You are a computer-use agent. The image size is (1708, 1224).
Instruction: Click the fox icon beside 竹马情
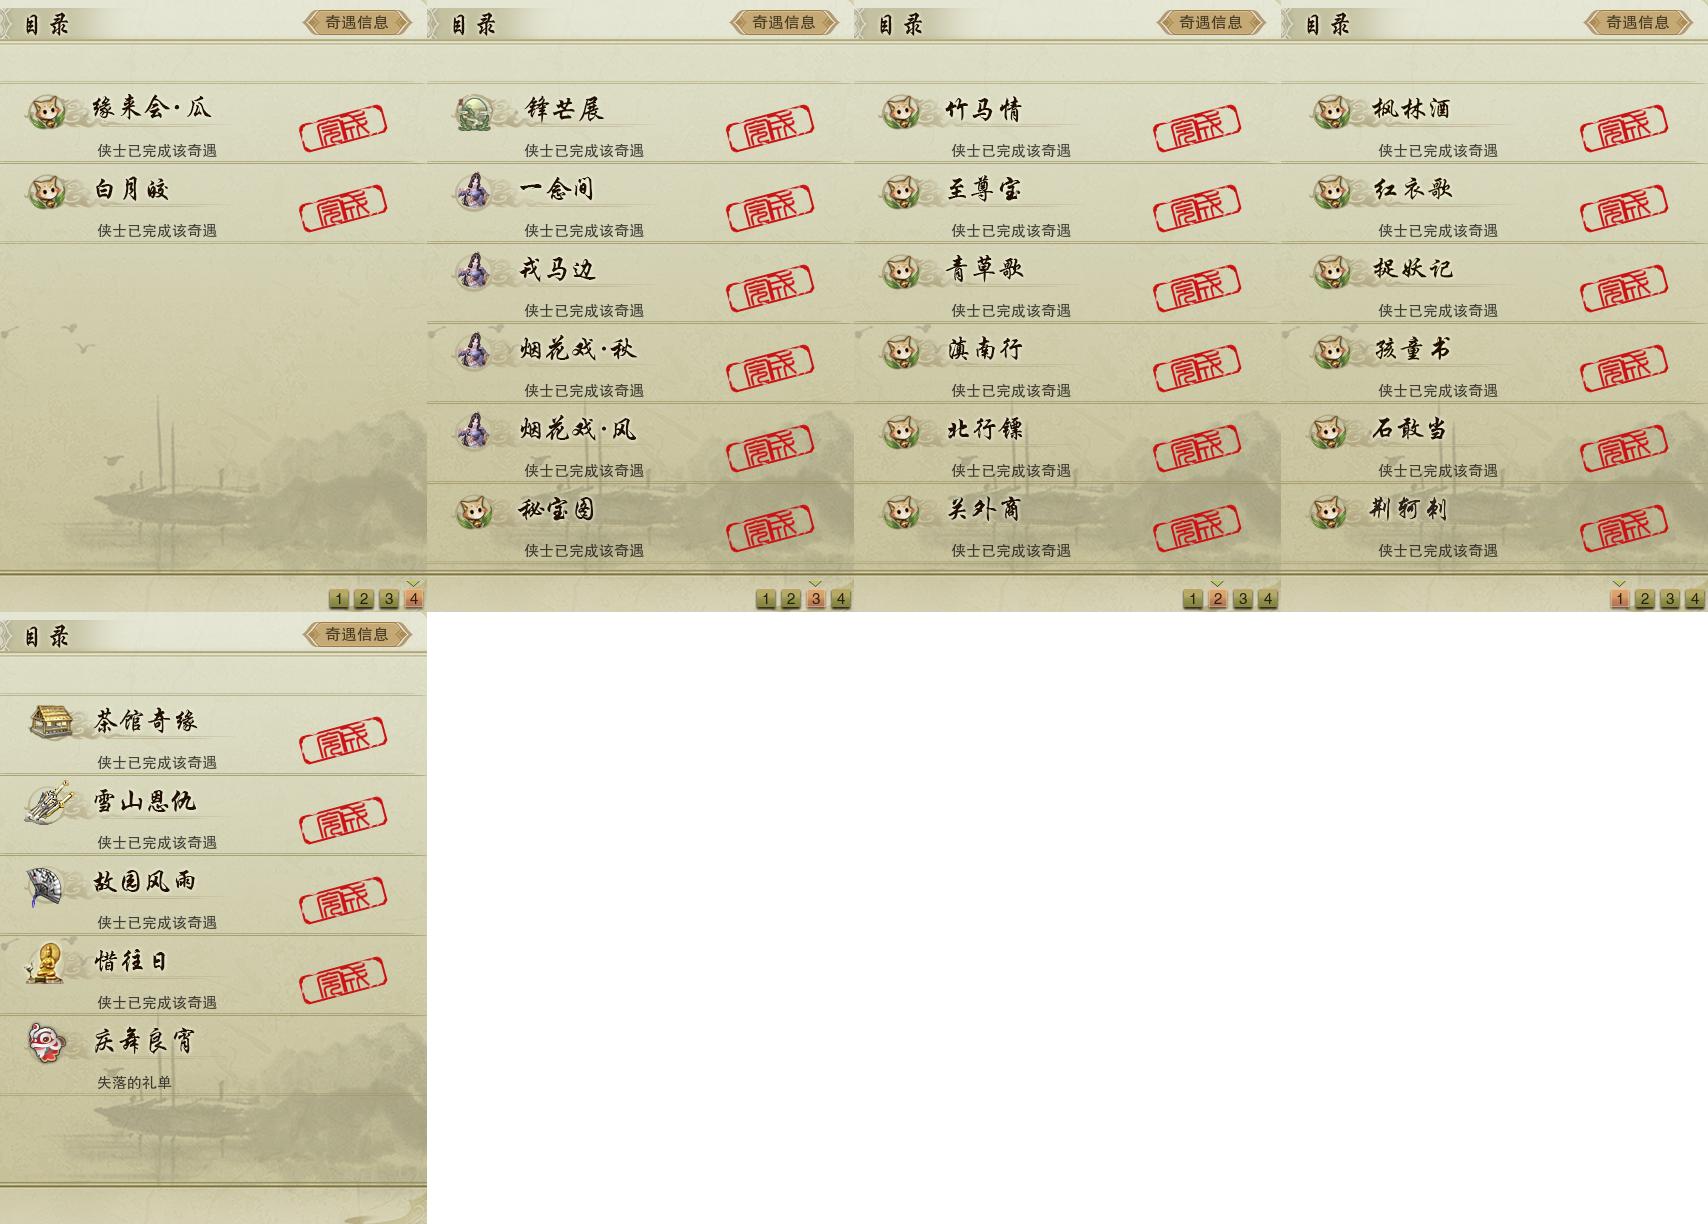[x=901, y=112]
